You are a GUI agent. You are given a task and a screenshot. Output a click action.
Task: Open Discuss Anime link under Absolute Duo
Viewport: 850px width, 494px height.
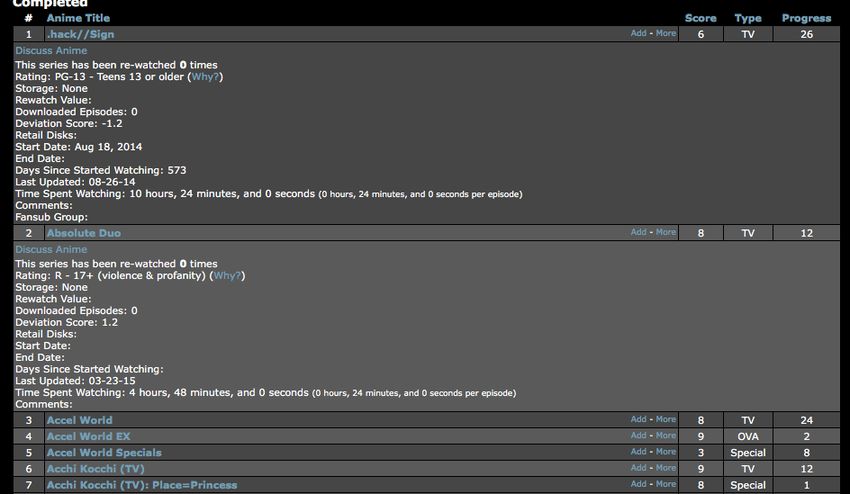pyautogui.click(x=51, y=249)
